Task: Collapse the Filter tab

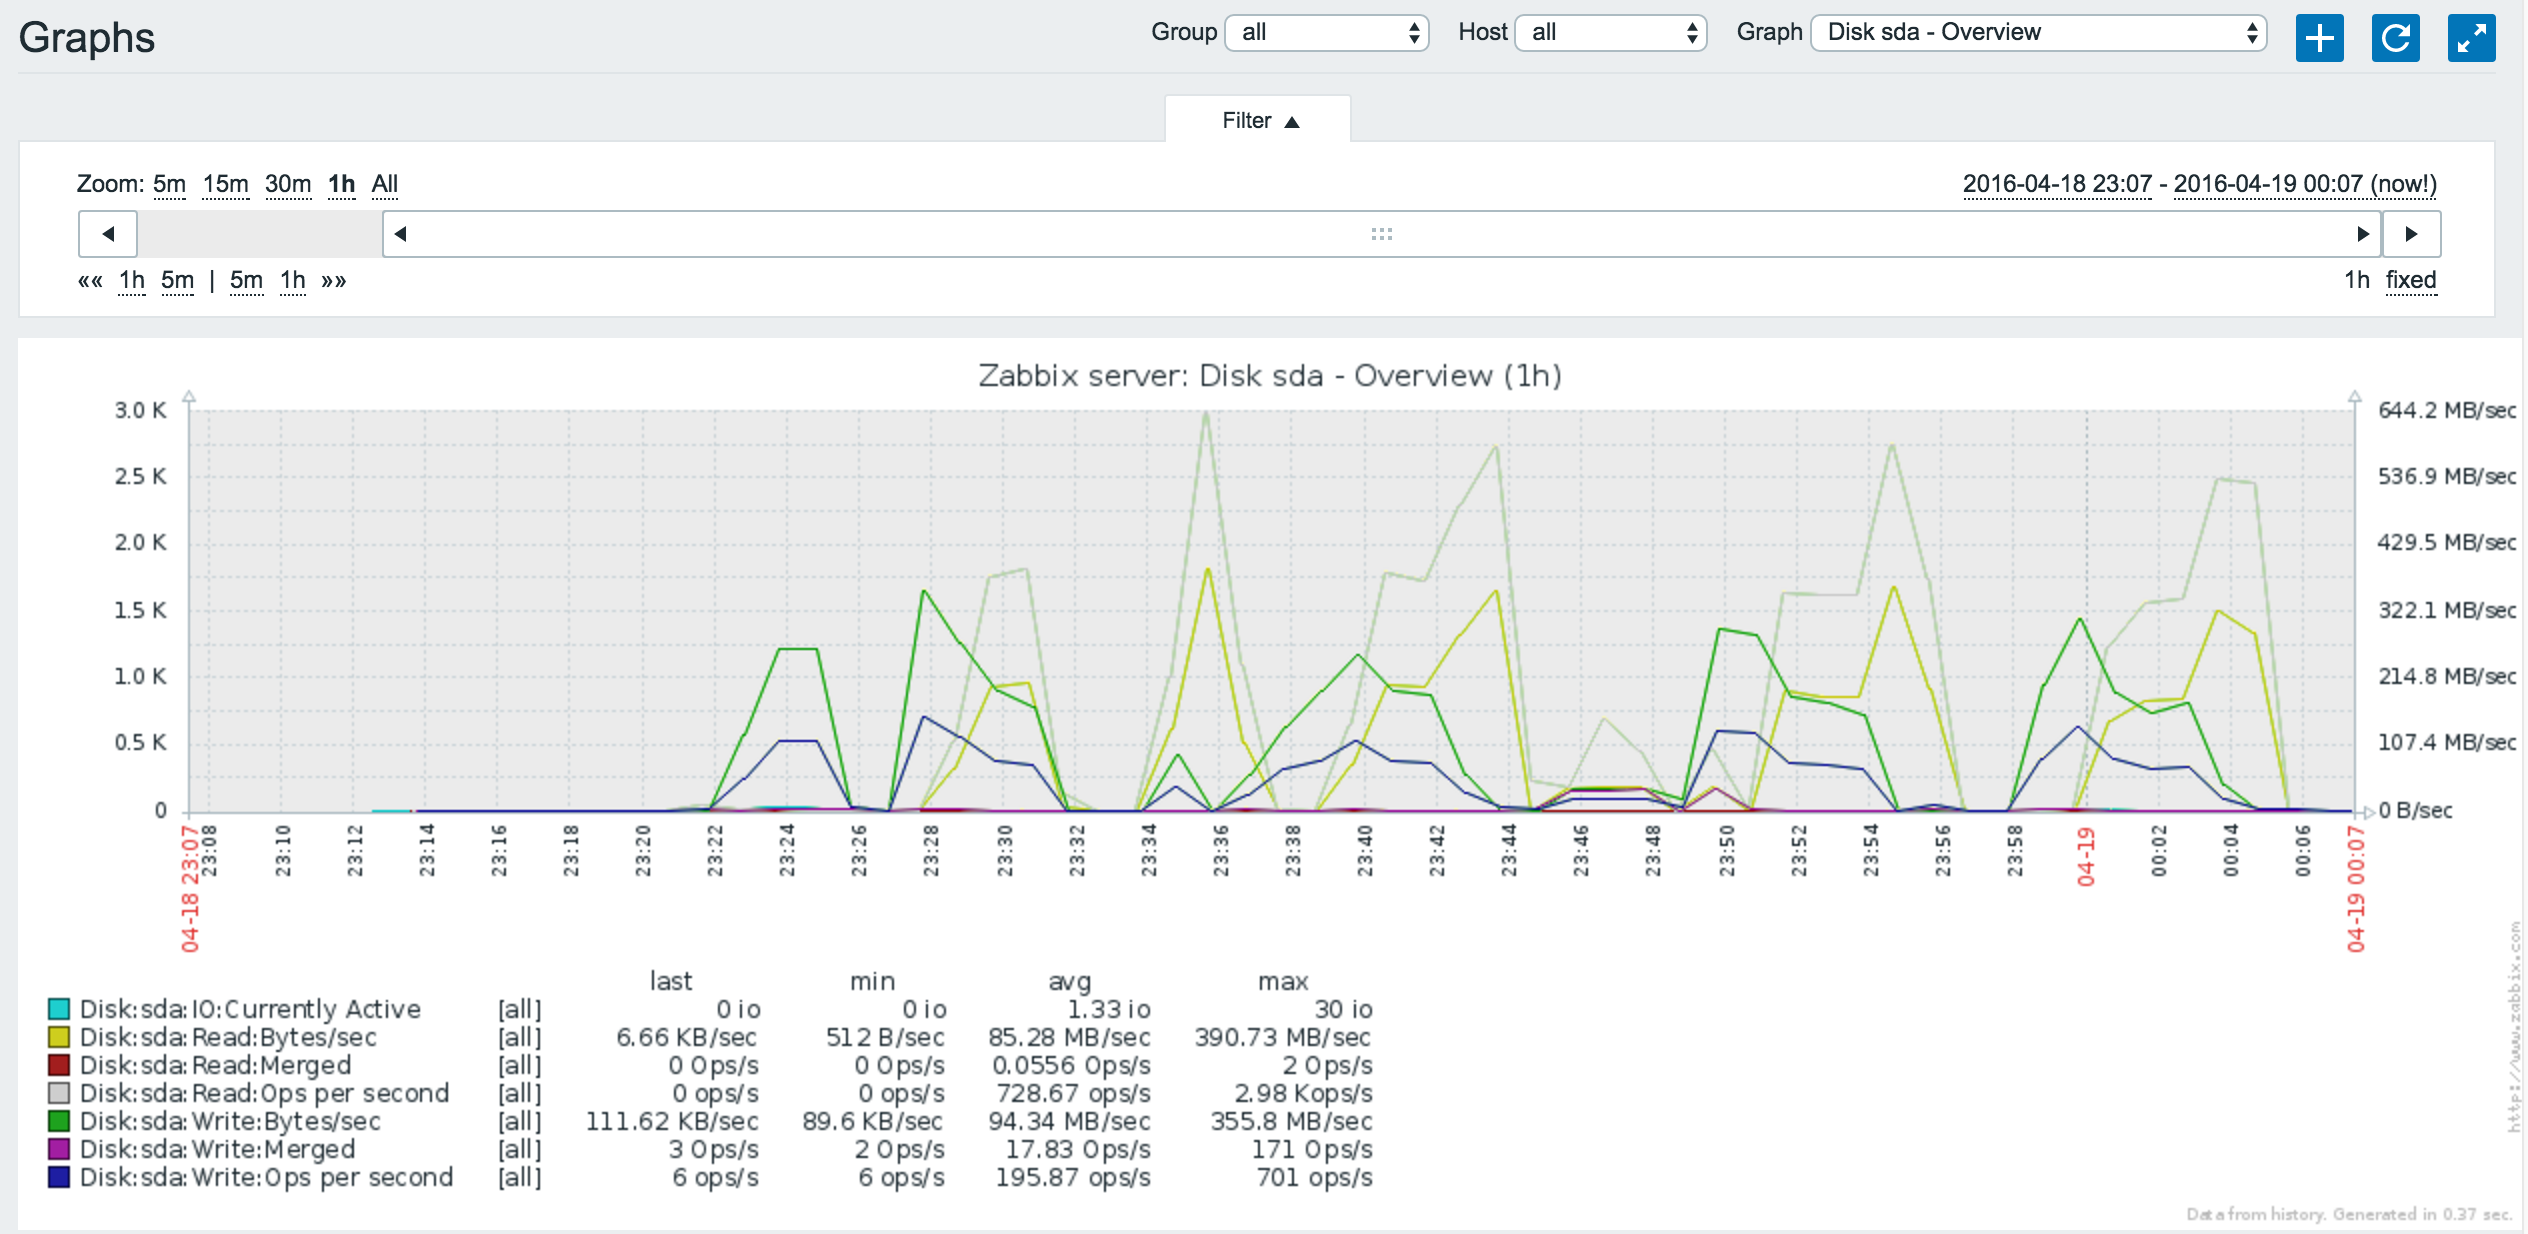Action: click(x=1258, y=121)
